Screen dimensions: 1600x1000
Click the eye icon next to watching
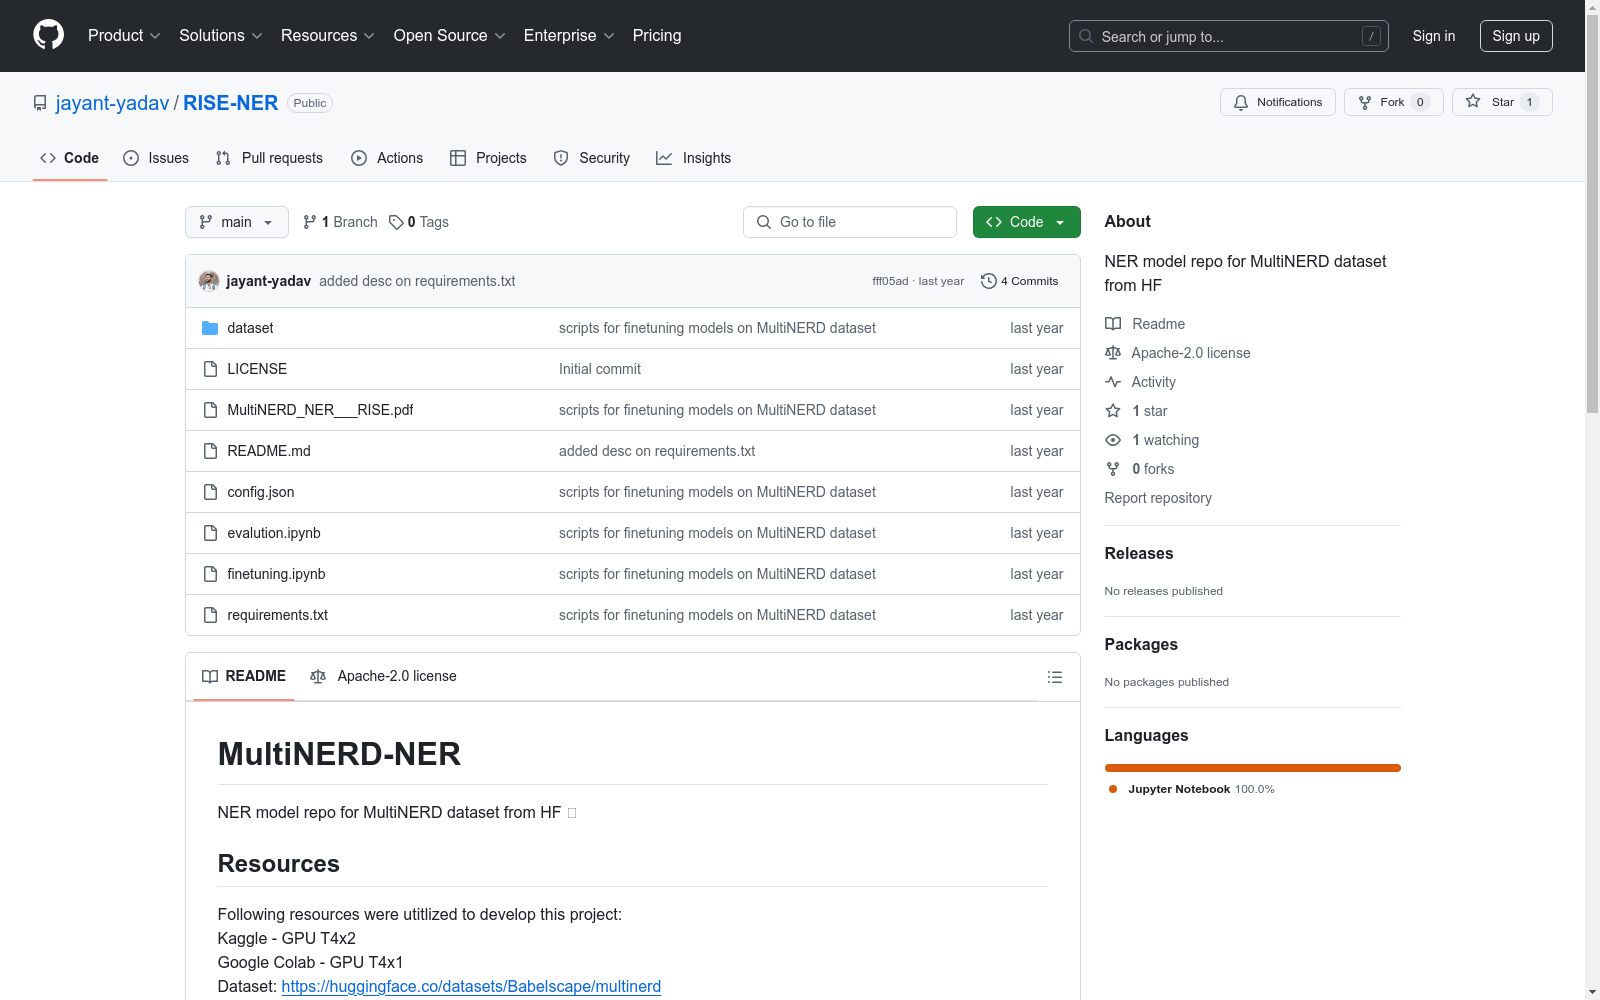coord(1113,440)
